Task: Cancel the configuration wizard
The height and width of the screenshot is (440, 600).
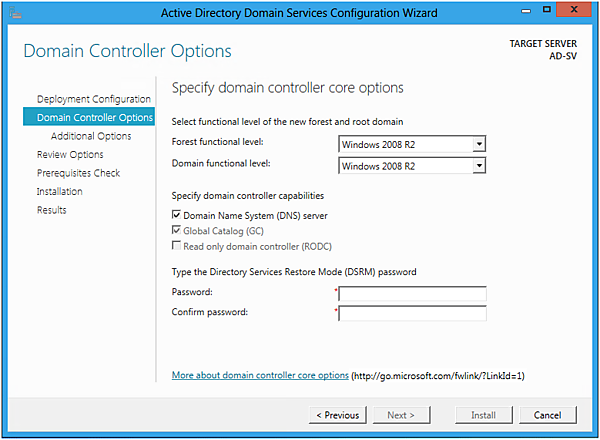Action: (548, 415)
